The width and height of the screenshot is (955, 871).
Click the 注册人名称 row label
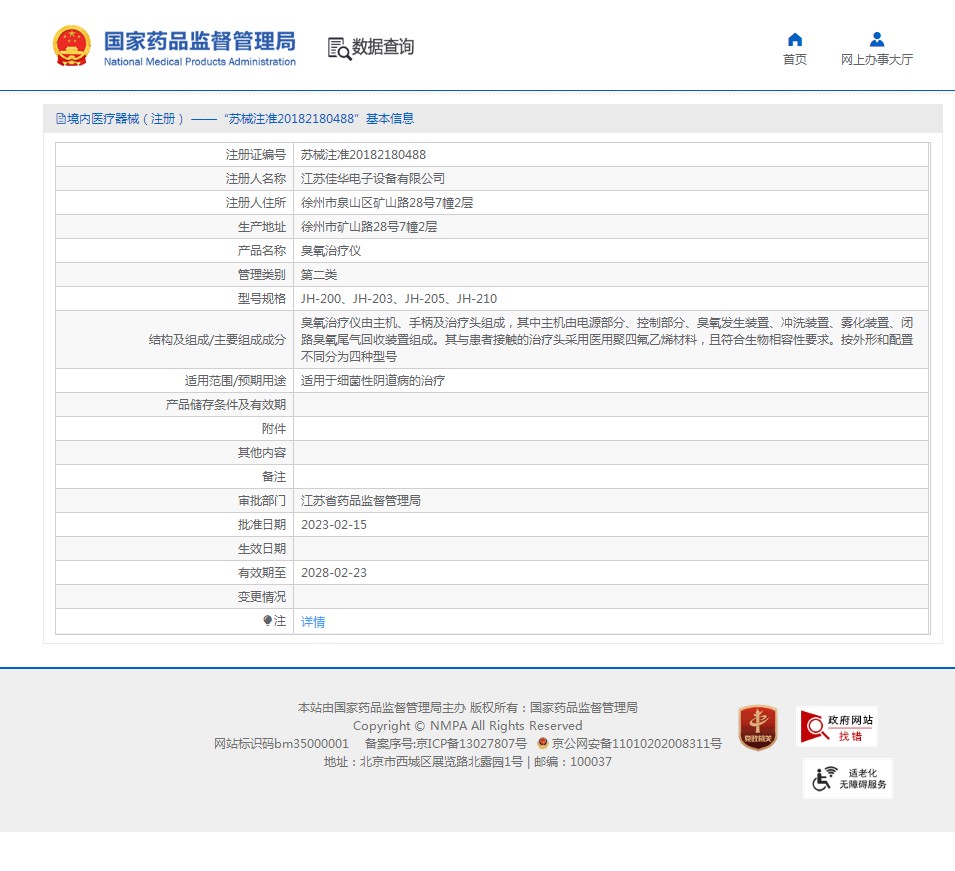pyautogui.click(x=256, y=178)
